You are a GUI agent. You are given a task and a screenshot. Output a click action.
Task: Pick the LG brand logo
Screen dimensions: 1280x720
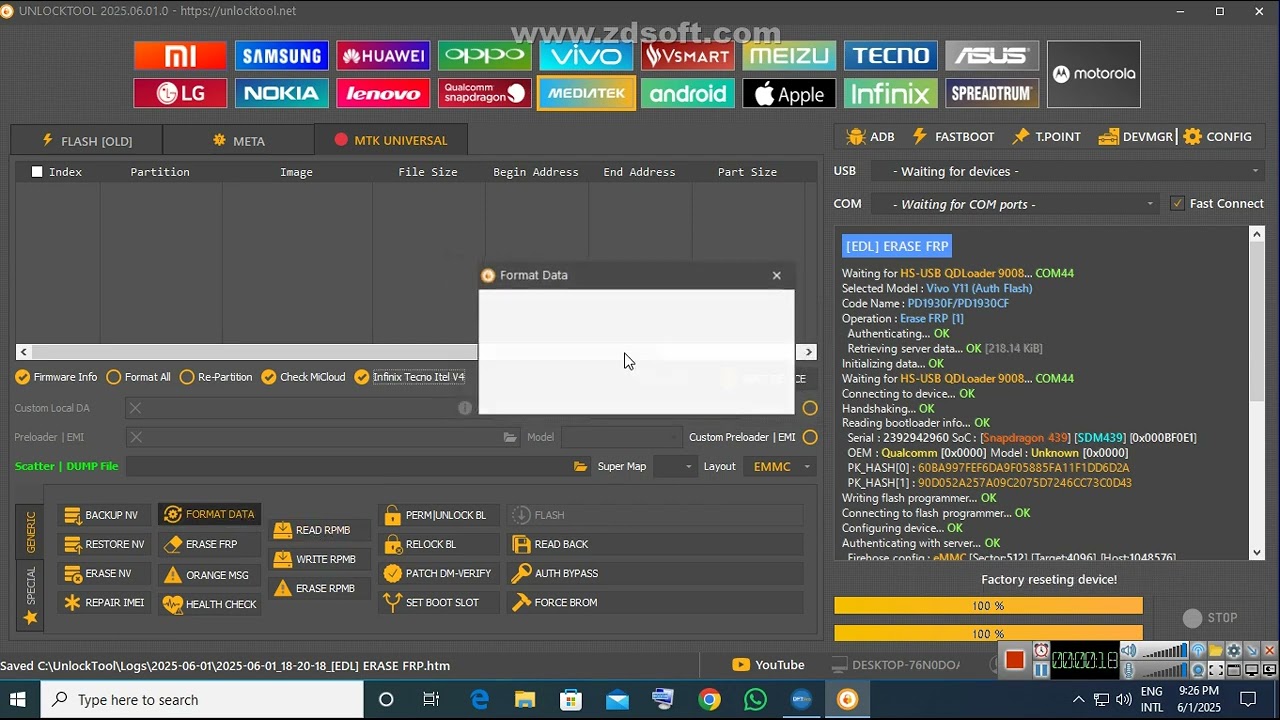(x=180, y=94)
